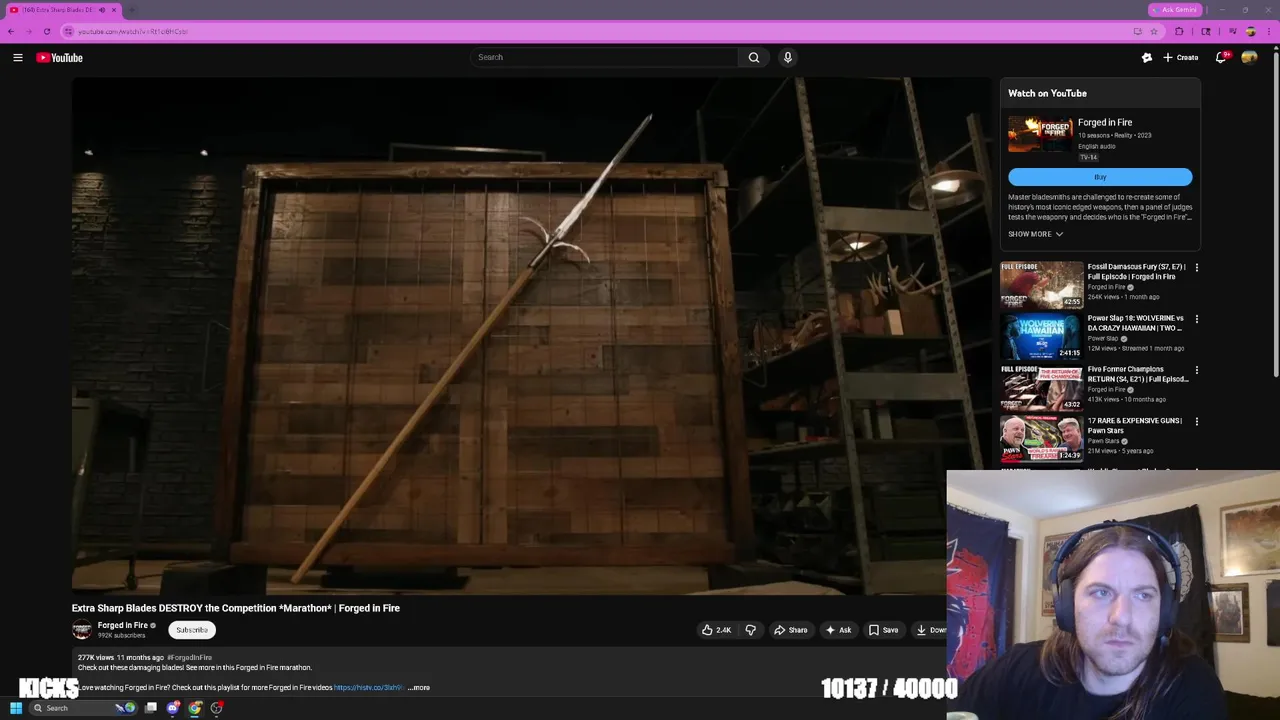Screen dimensions: 1280x720
Task: Open the YouTube guide hamburger menu
Action: point(18,58)
